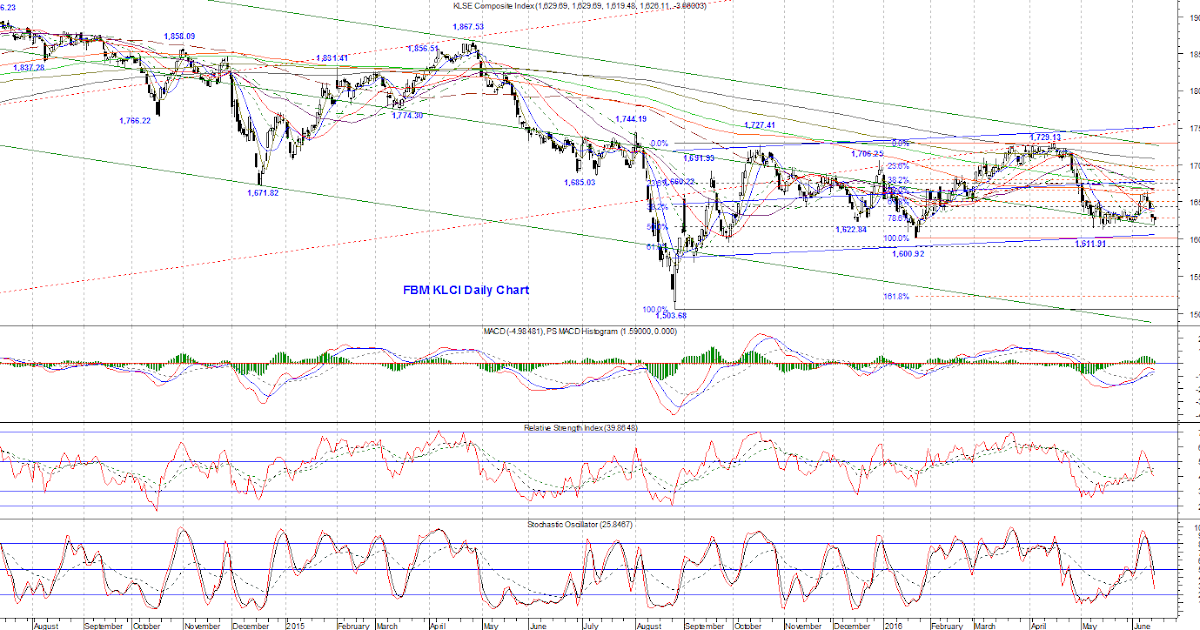
Task: Click the 2015 year label on the time axis
Action: 296,625
